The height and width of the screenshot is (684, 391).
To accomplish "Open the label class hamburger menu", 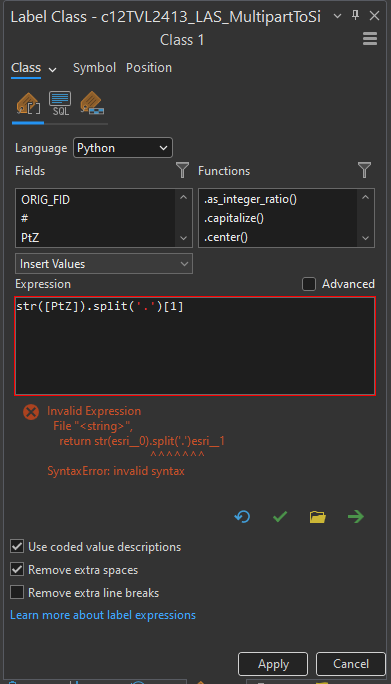I will [x=370, y=39].
